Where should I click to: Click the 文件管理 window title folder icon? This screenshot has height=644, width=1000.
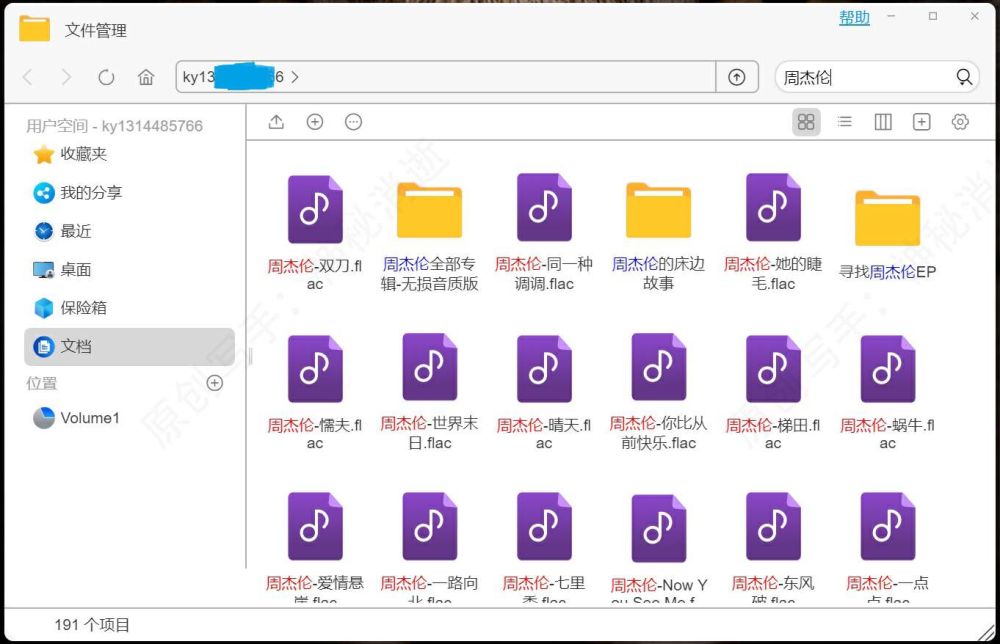(x=34, y=29)
